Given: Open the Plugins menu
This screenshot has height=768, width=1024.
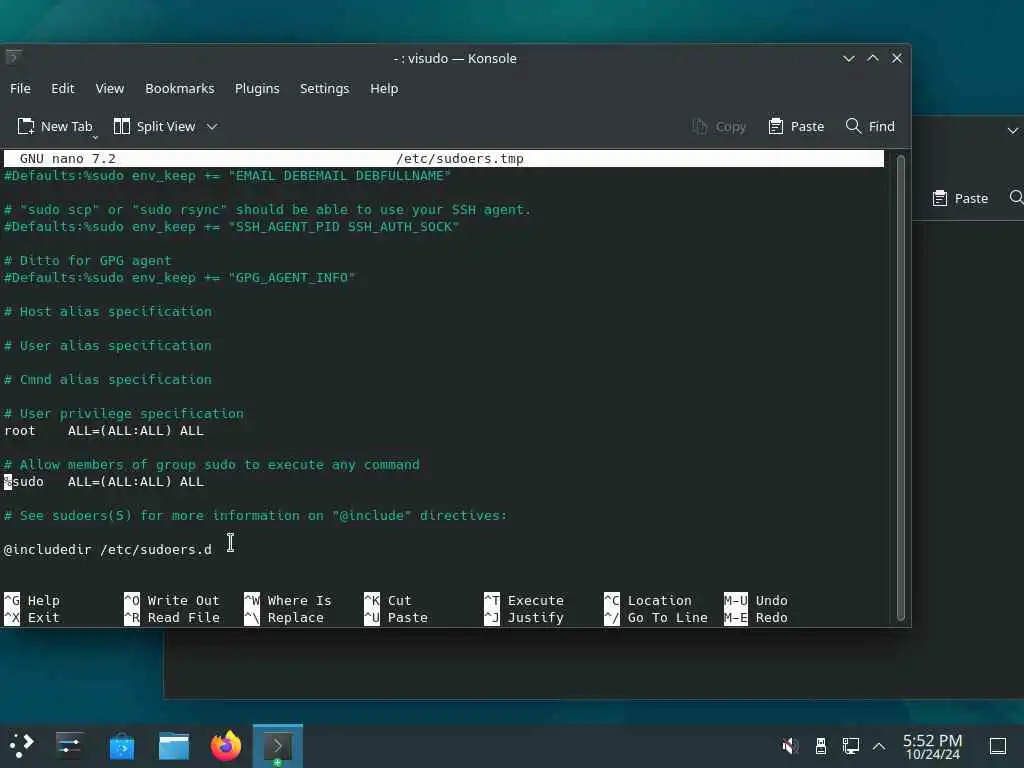Looking at the screenshot, I should pos(257,88).
